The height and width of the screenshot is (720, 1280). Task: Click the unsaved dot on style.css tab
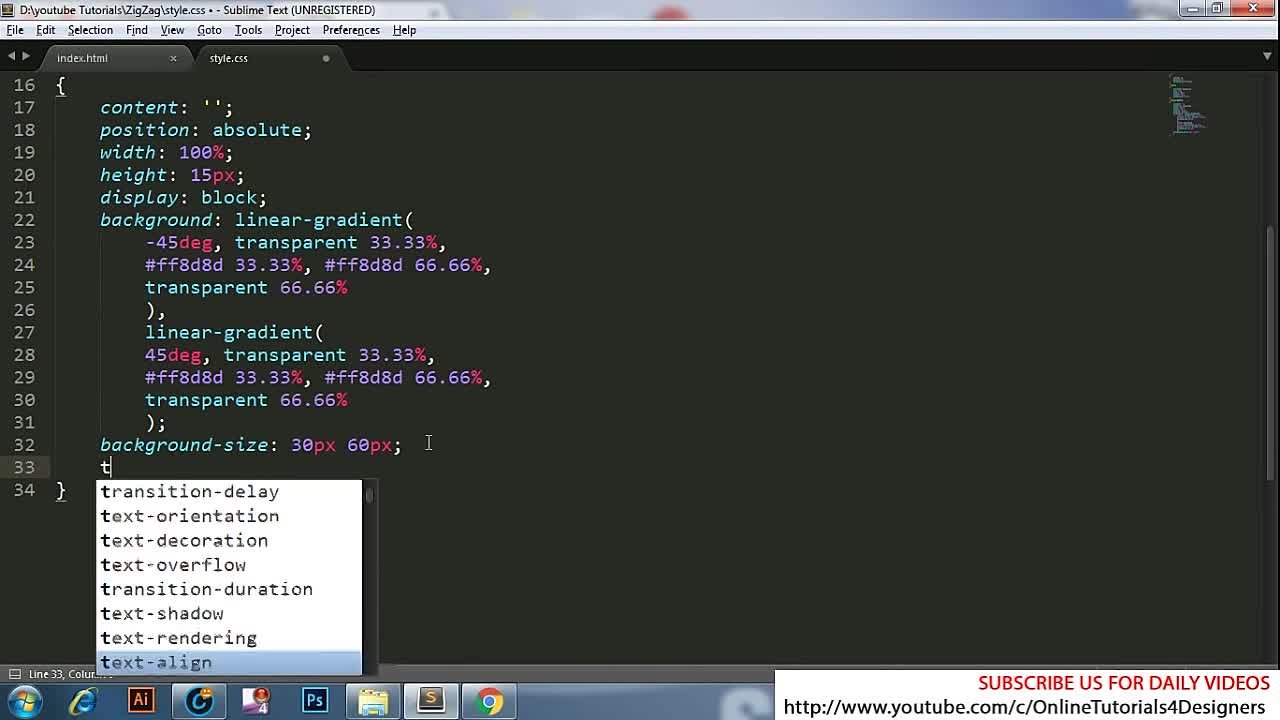click(326, 58)
